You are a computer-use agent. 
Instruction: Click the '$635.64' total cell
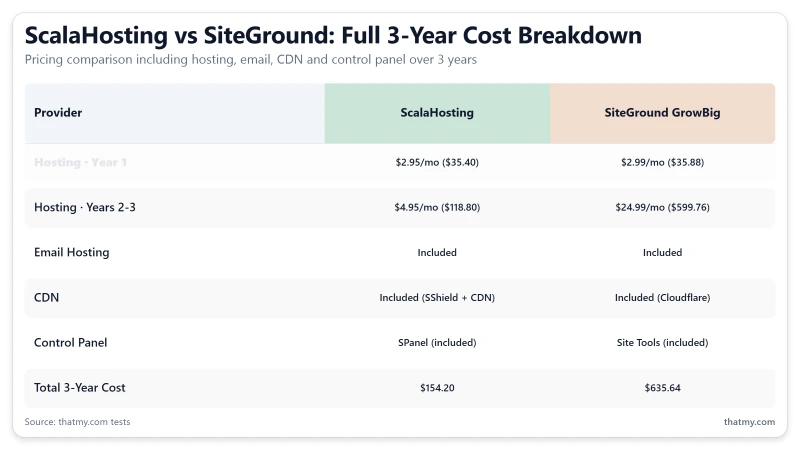pyautogui.click(x=662, y=388)
